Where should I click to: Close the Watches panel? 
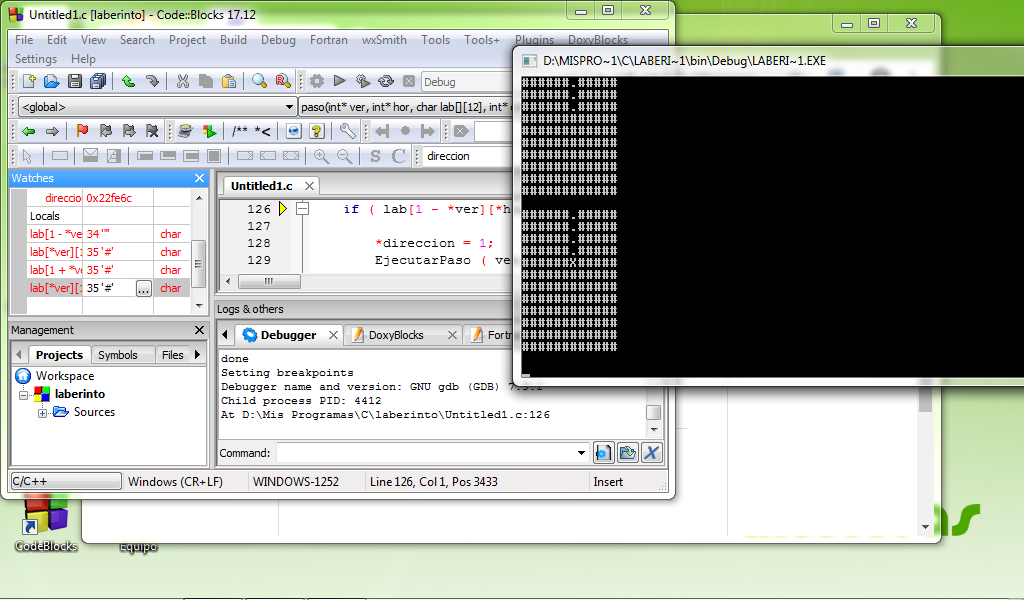point(199,178)
